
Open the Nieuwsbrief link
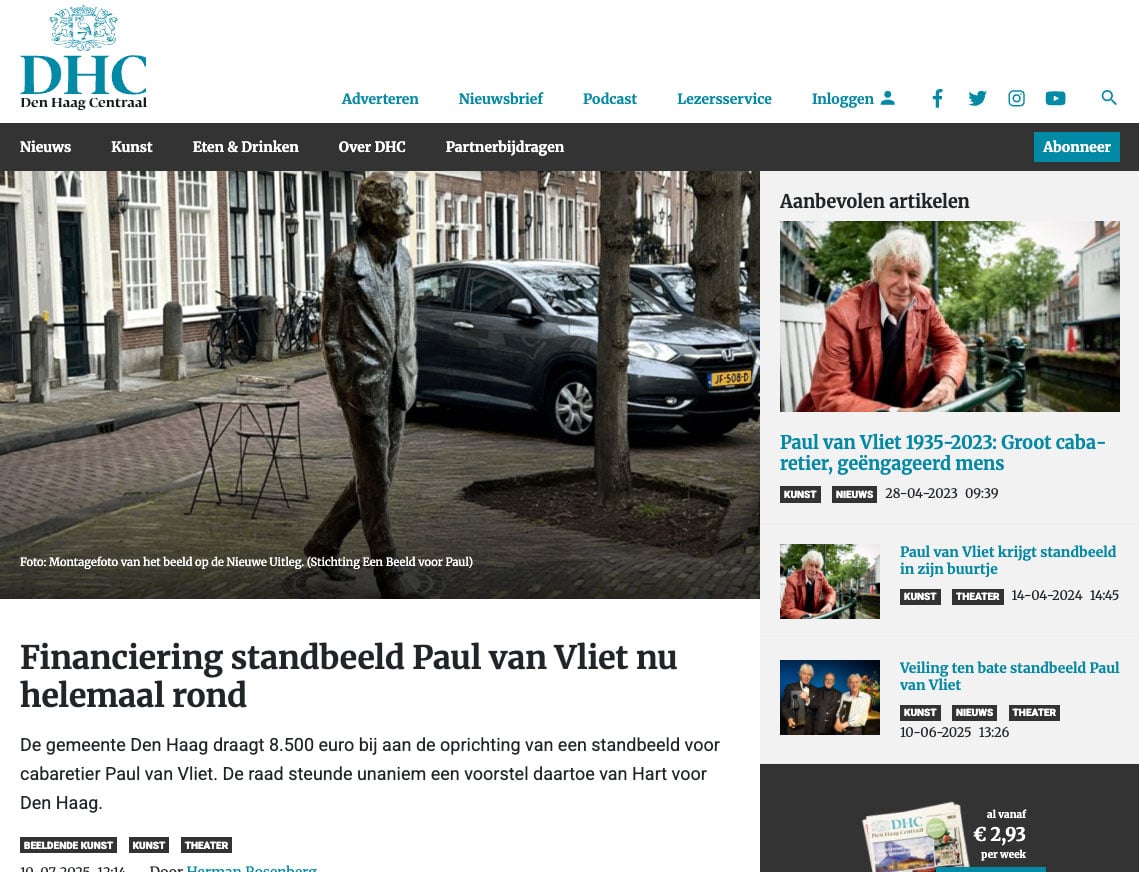(x=500, y=99)
